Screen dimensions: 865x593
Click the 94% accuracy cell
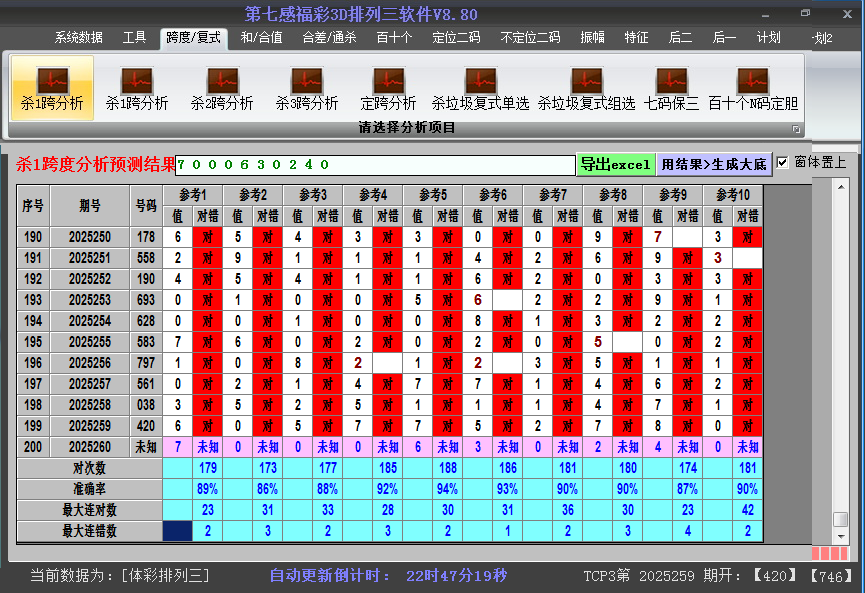(447, 489)
